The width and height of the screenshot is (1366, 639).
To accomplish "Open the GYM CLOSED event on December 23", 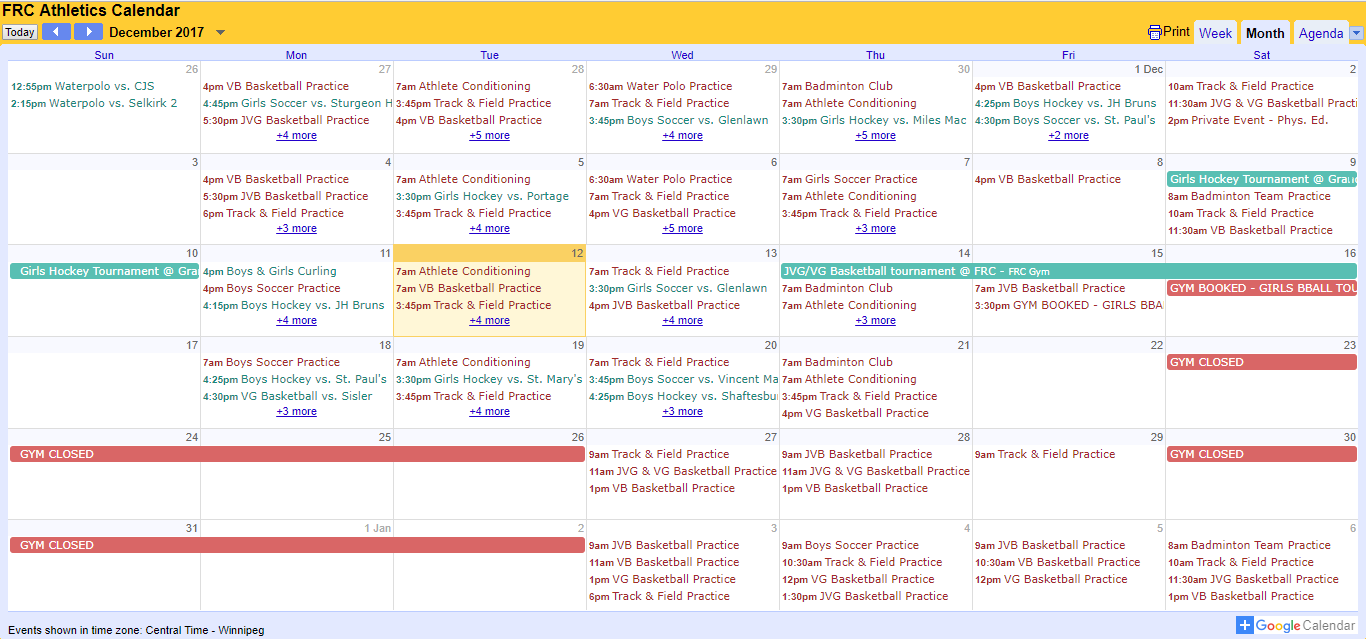I will click(x=1260, y=362).
